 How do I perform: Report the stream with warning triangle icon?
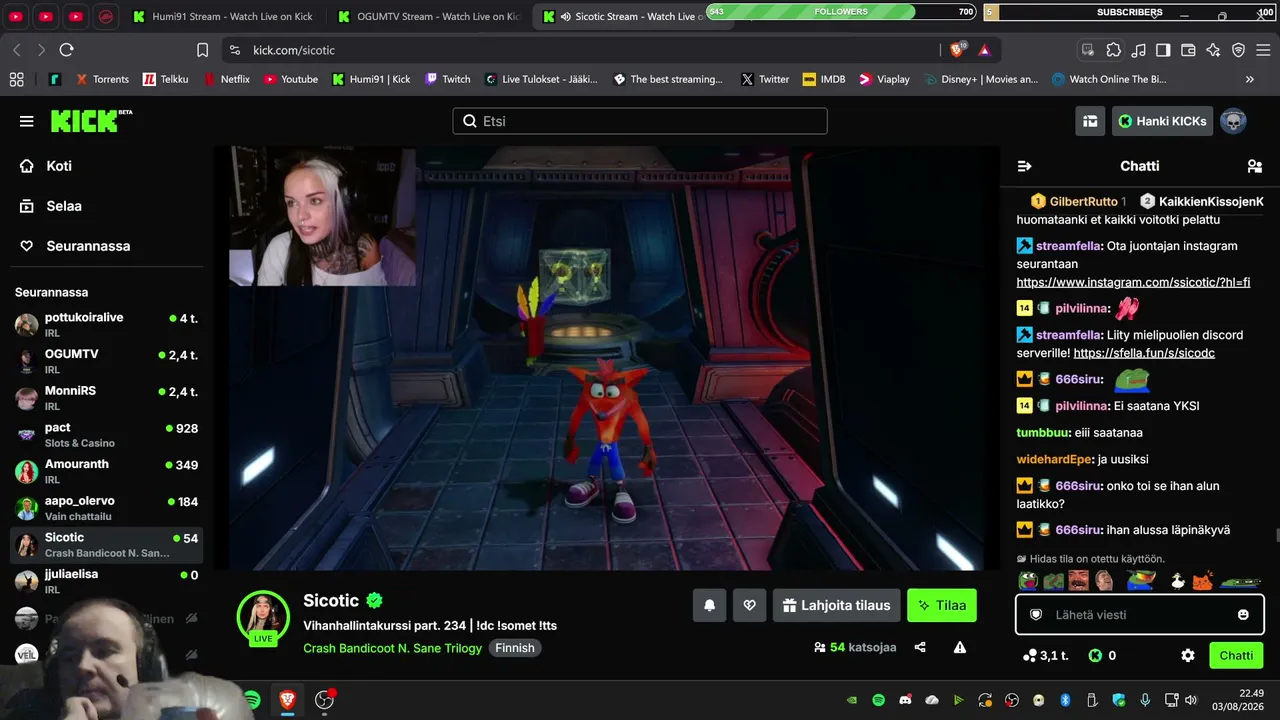(x=960, y=647)
